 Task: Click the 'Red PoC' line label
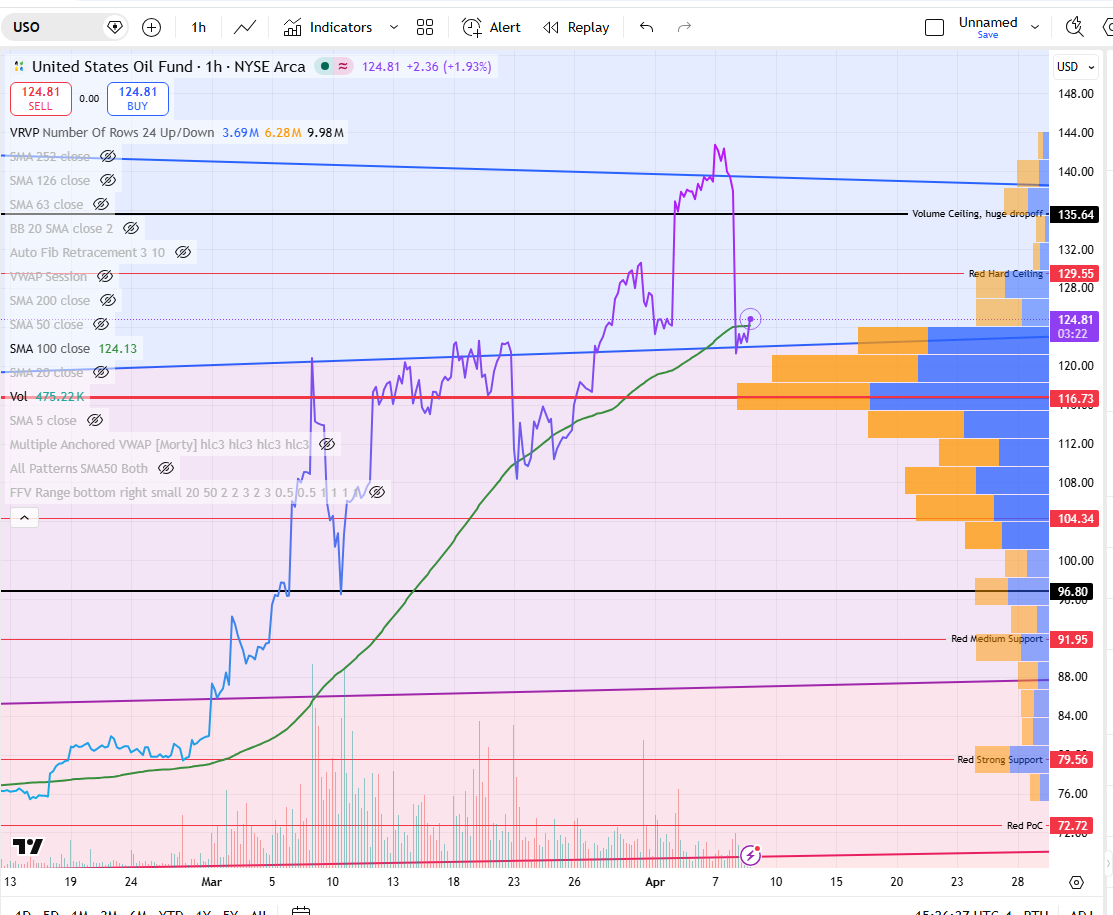(x=1024, y=826)
